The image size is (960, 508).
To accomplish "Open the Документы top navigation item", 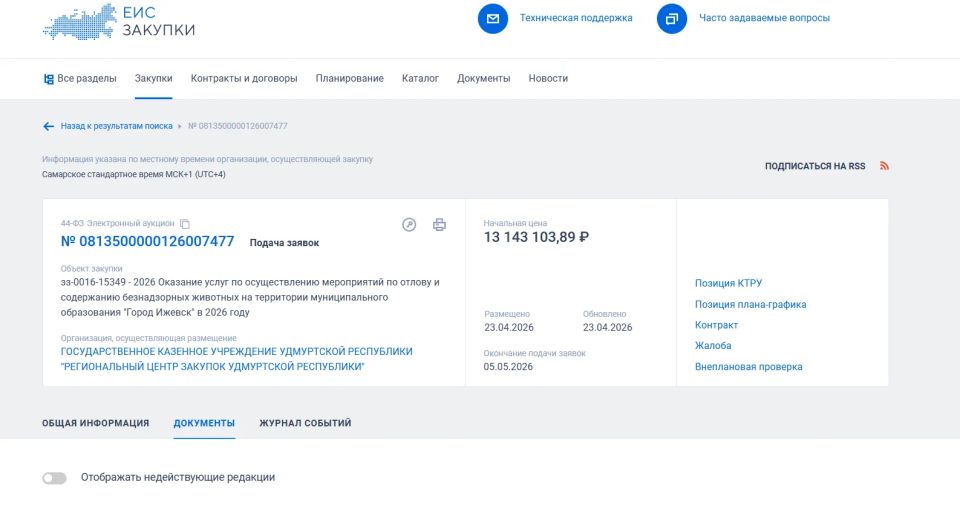I will pos(484,78).
